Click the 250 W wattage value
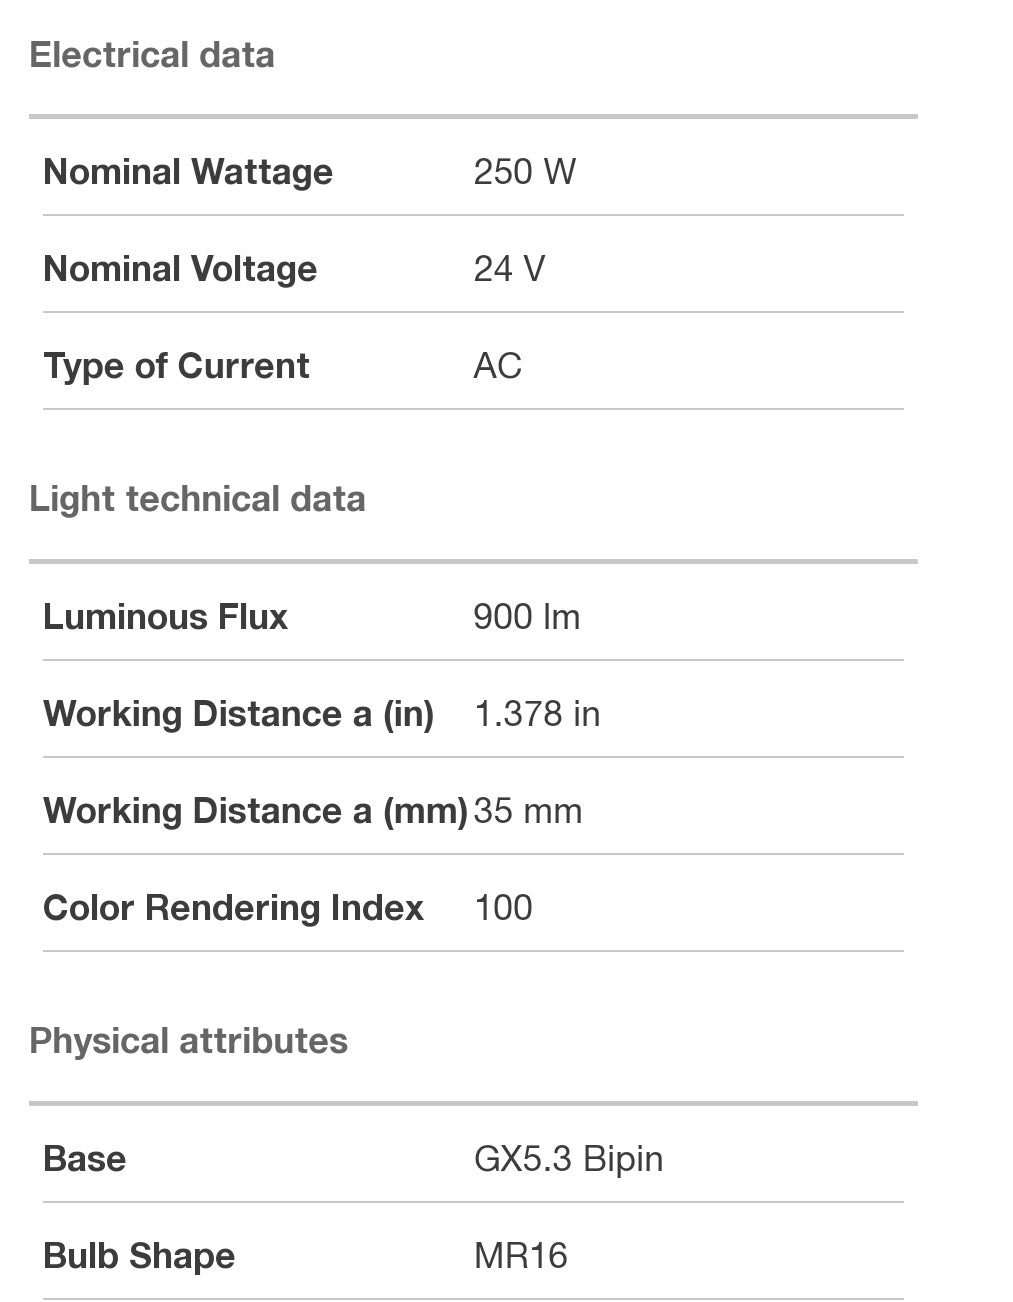The image size is (1013, 1302). click(x=524, y=172)
